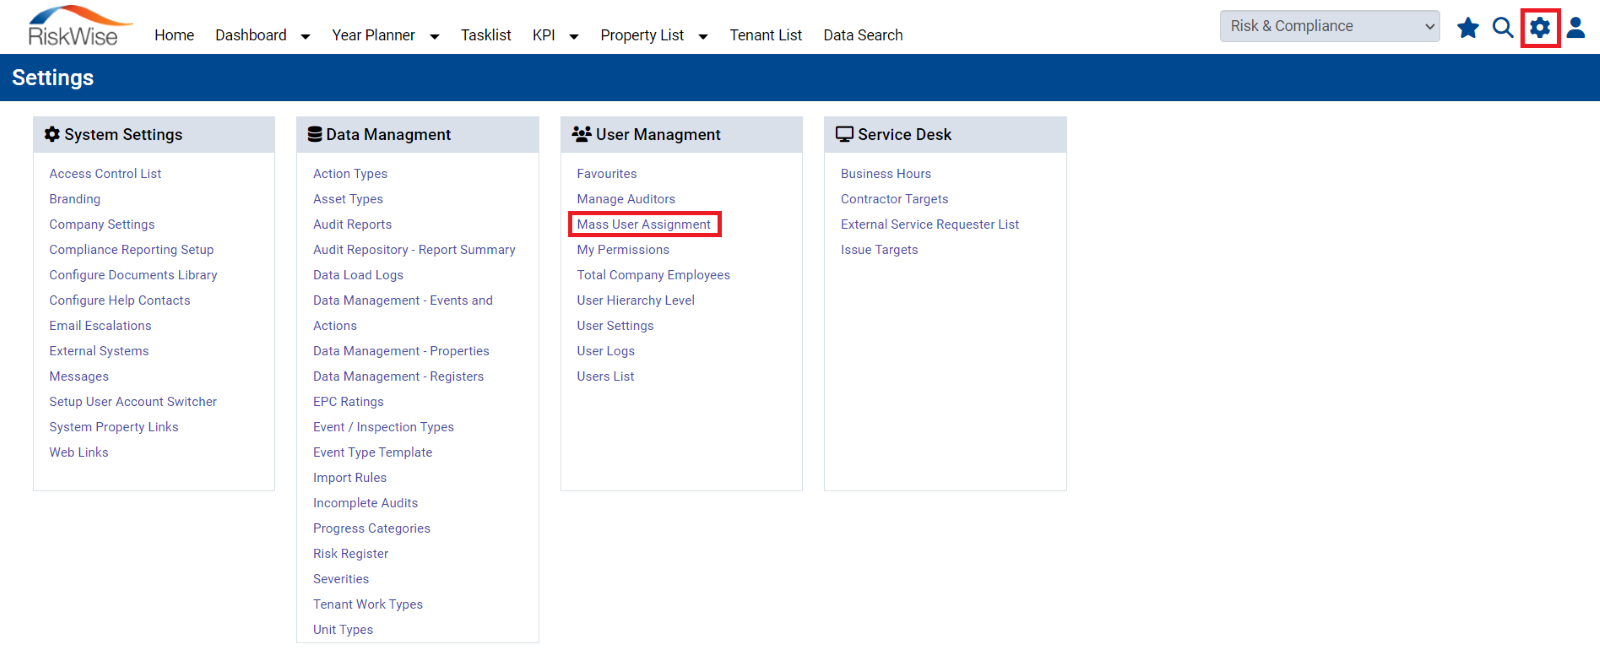Open the Business Hours link
1600x651 pixels.
pyautogui.click(x=886, y=174)
